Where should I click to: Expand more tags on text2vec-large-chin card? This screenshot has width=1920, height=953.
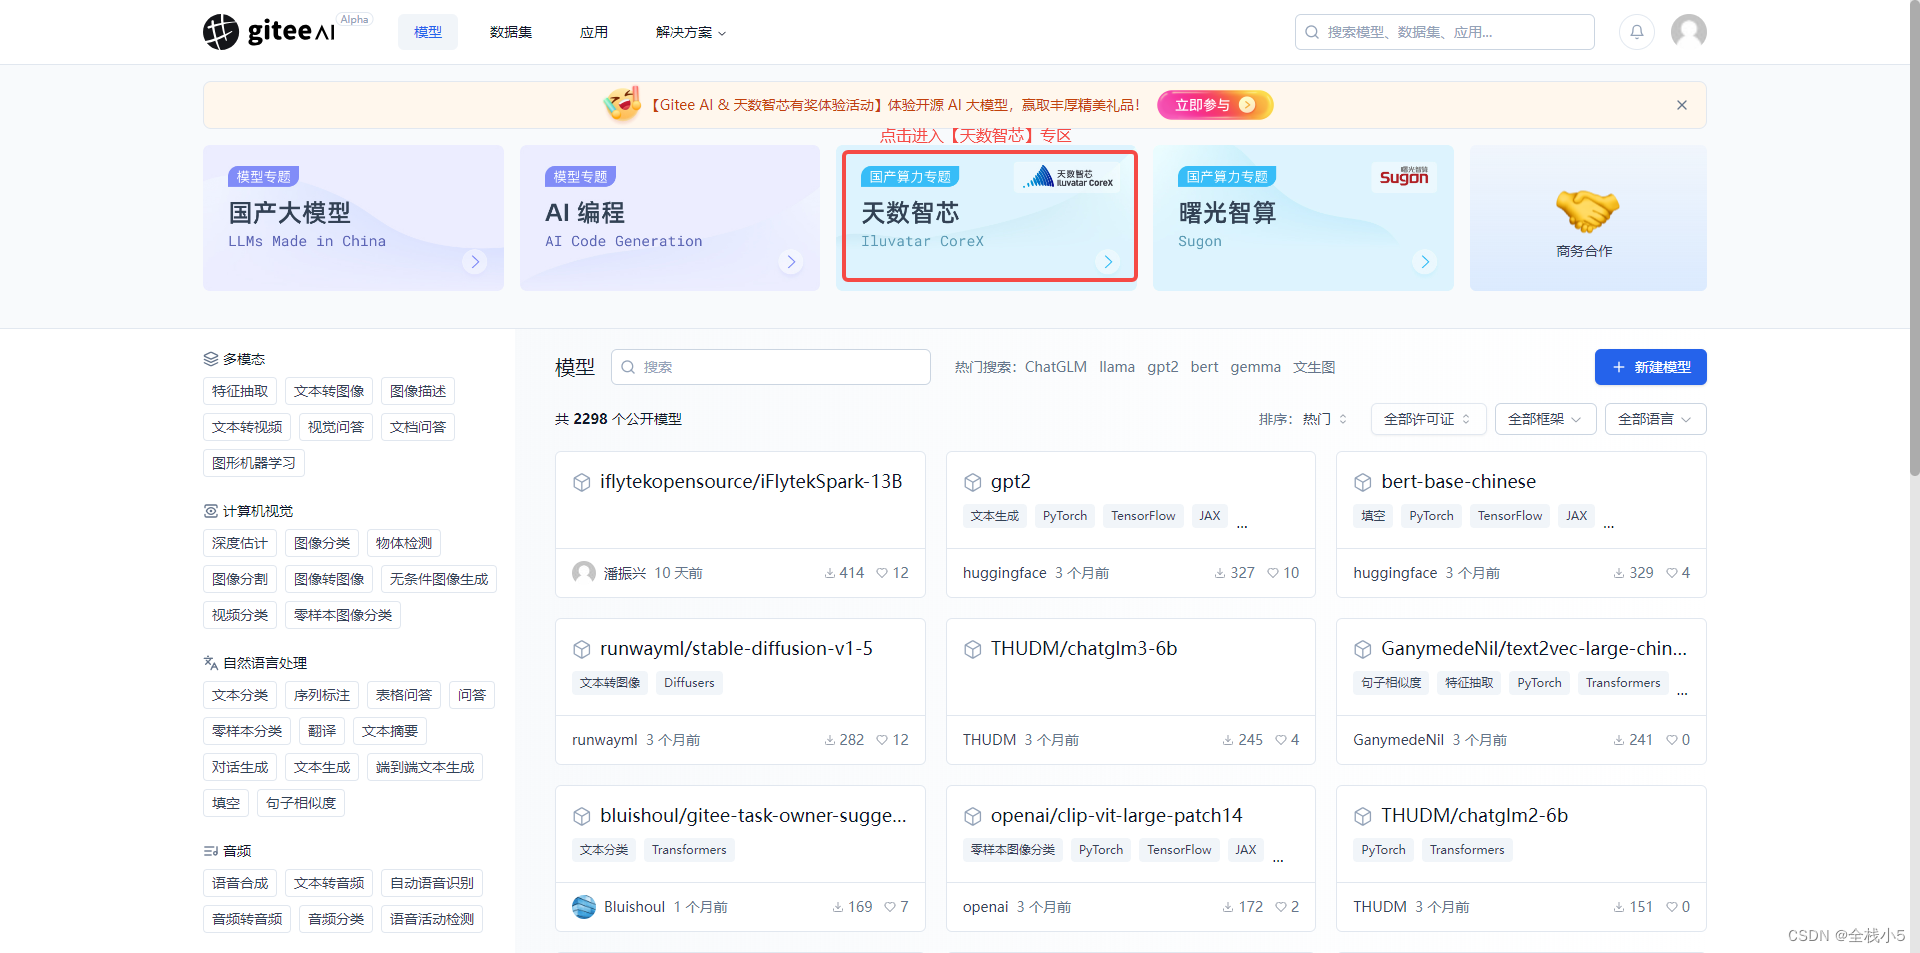click(x=1682, y=690)
